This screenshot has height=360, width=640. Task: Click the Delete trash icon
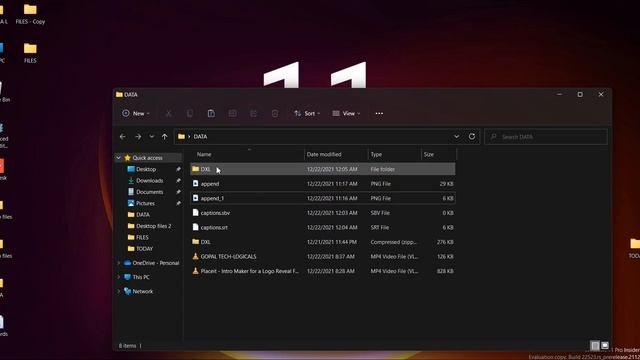tap(275, 113)
